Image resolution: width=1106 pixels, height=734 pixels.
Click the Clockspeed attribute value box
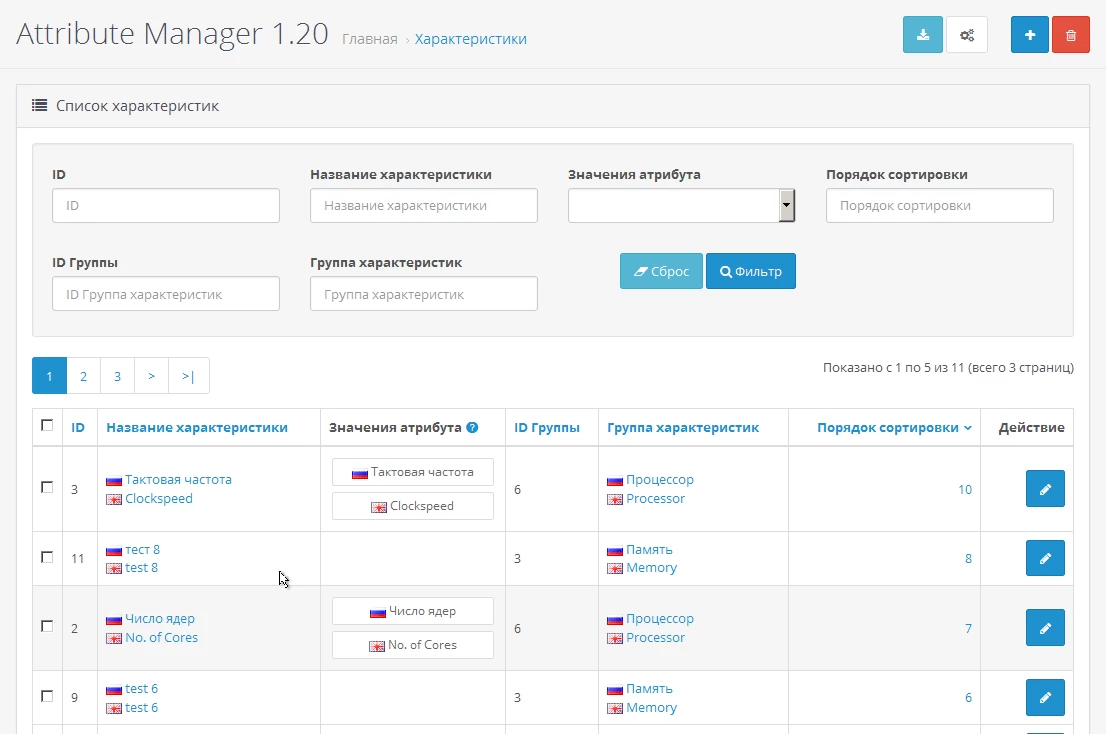[413, 506]
